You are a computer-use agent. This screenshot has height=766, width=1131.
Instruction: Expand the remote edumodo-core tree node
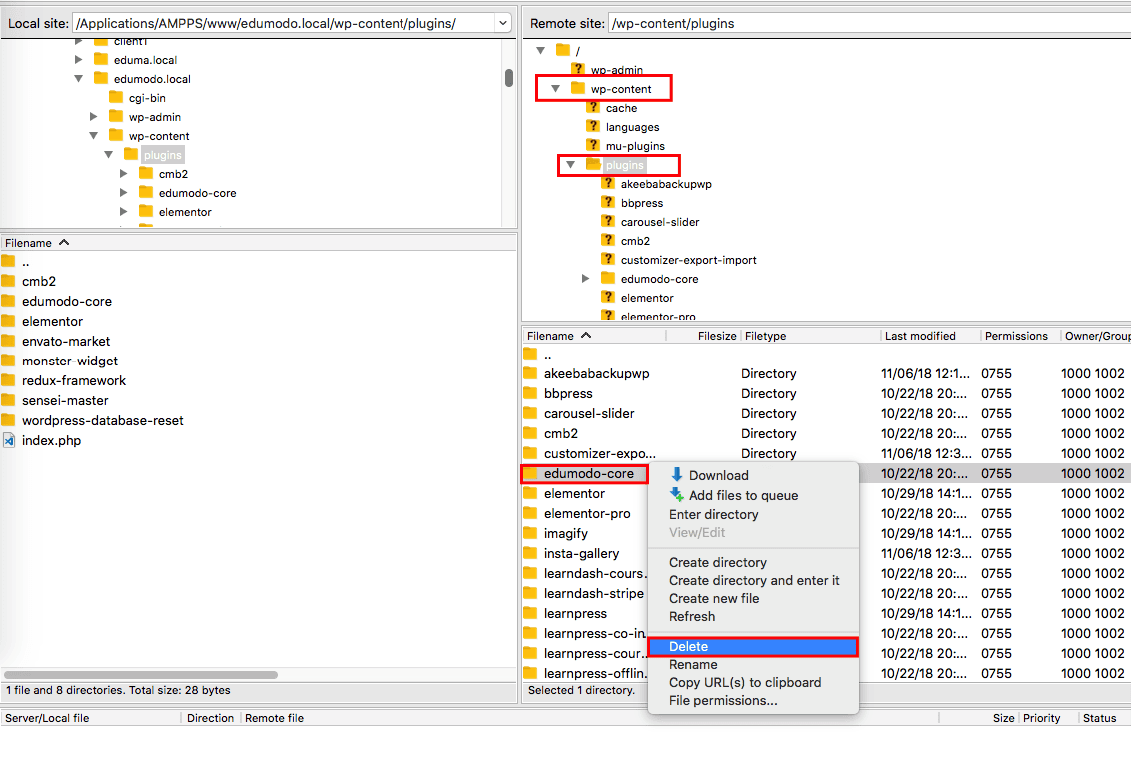point(586,279)
